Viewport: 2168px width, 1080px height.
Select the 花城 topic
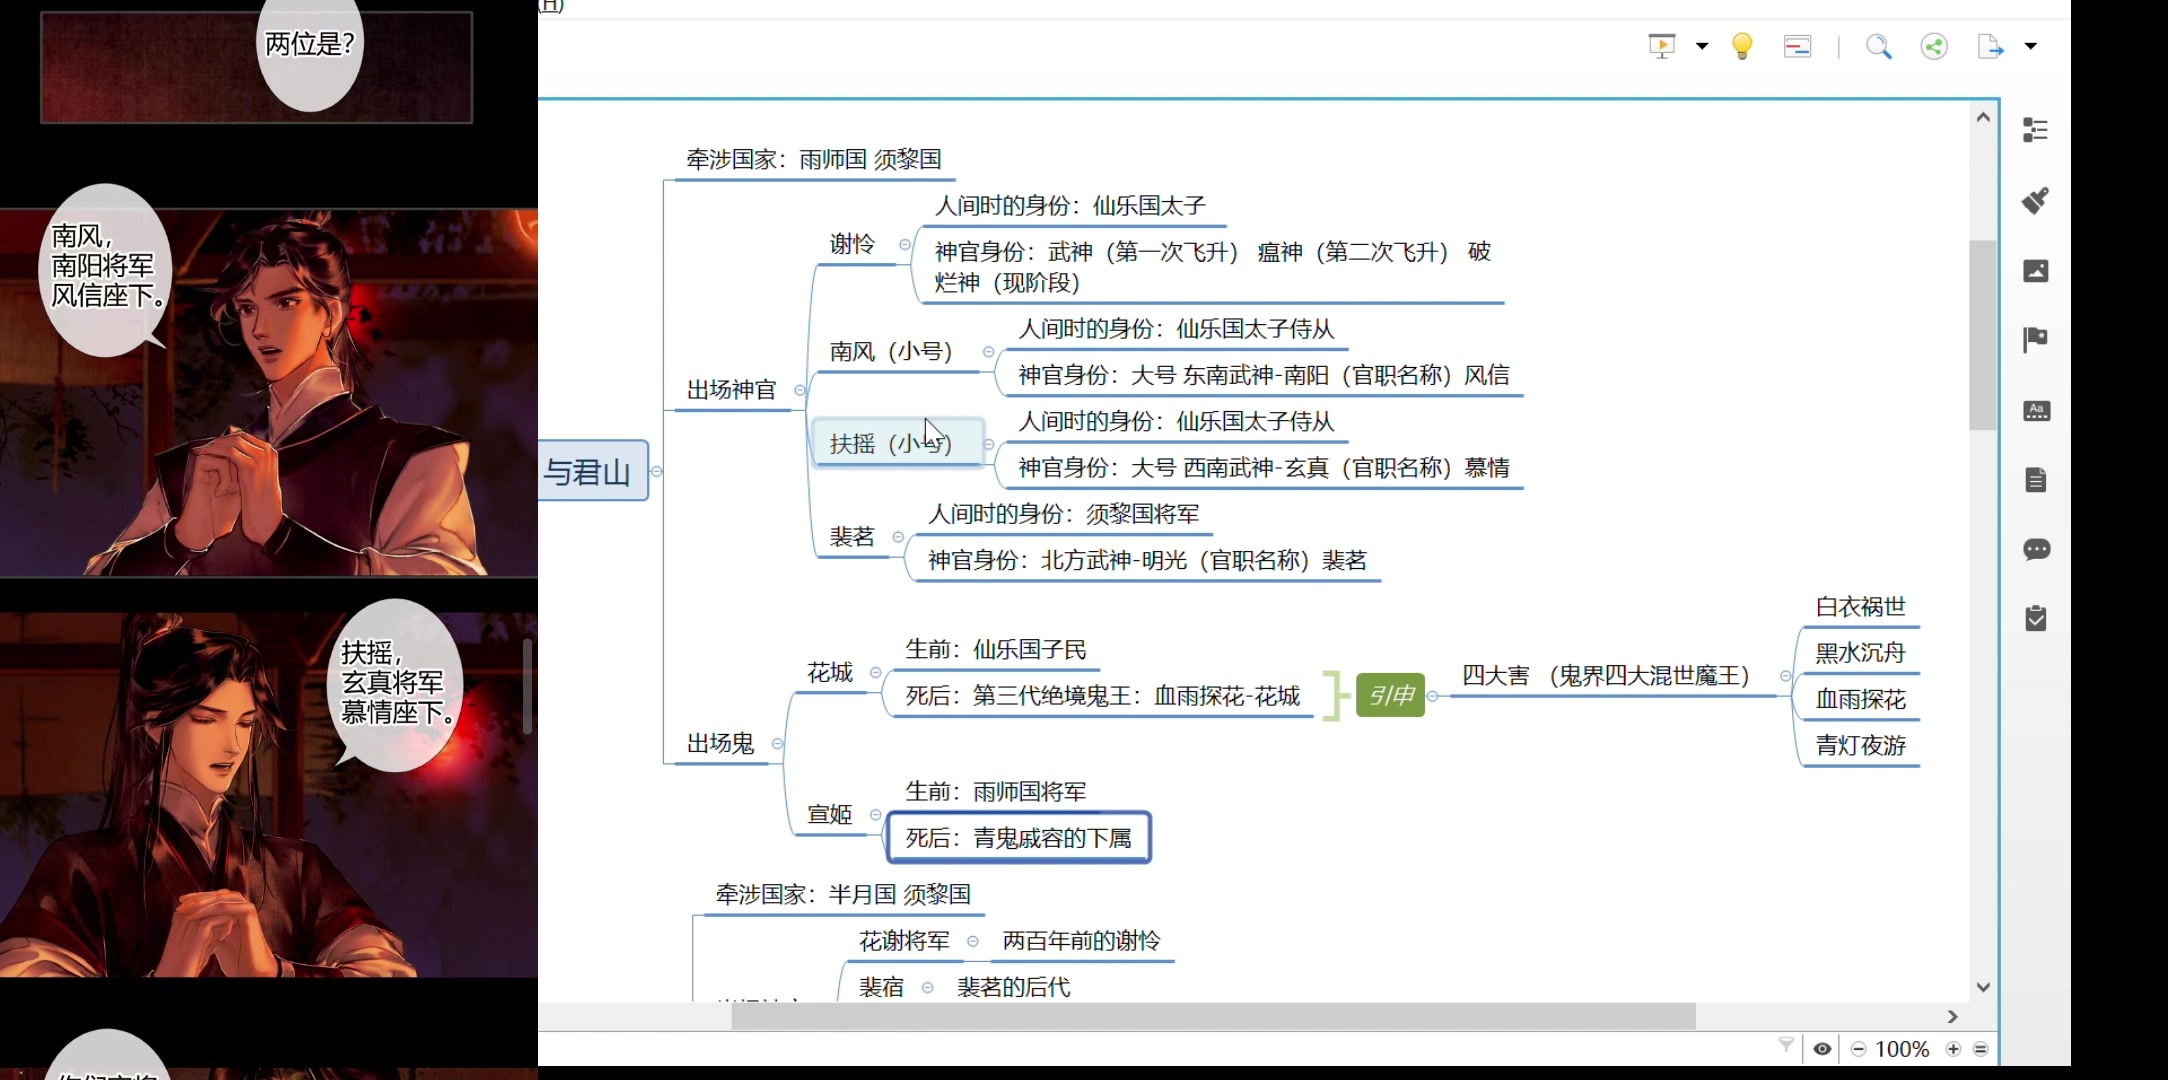point(830,673)
